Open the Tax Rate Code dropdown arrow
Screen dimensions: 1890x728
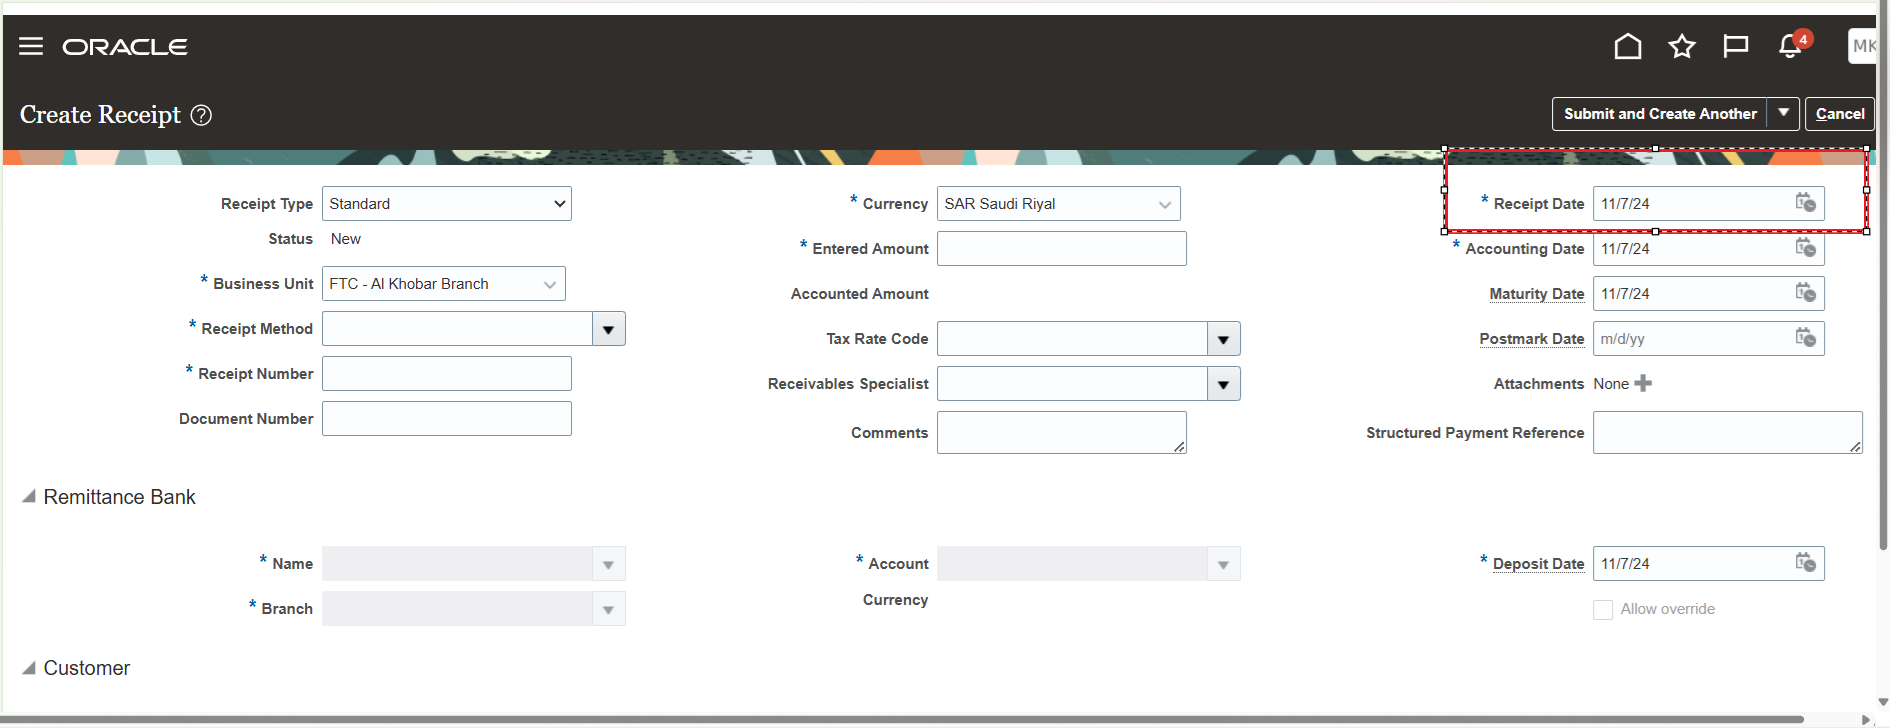[1224, 339]
